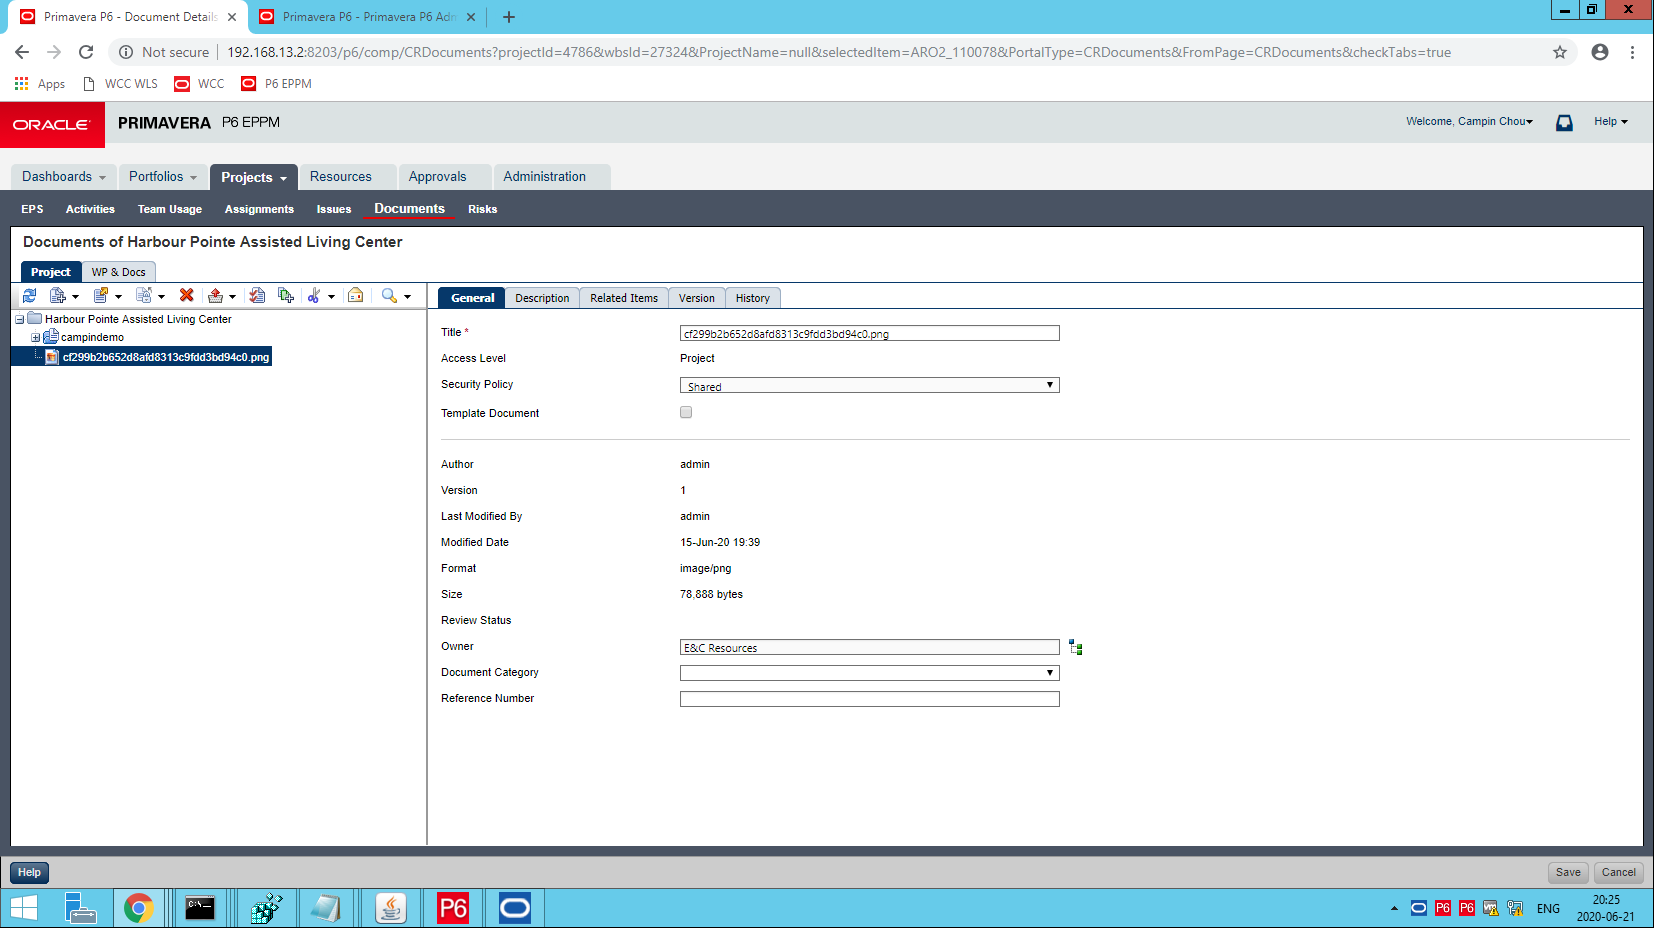Add a new document
The width and height of the screenshot is (1654, 928).
55,296
